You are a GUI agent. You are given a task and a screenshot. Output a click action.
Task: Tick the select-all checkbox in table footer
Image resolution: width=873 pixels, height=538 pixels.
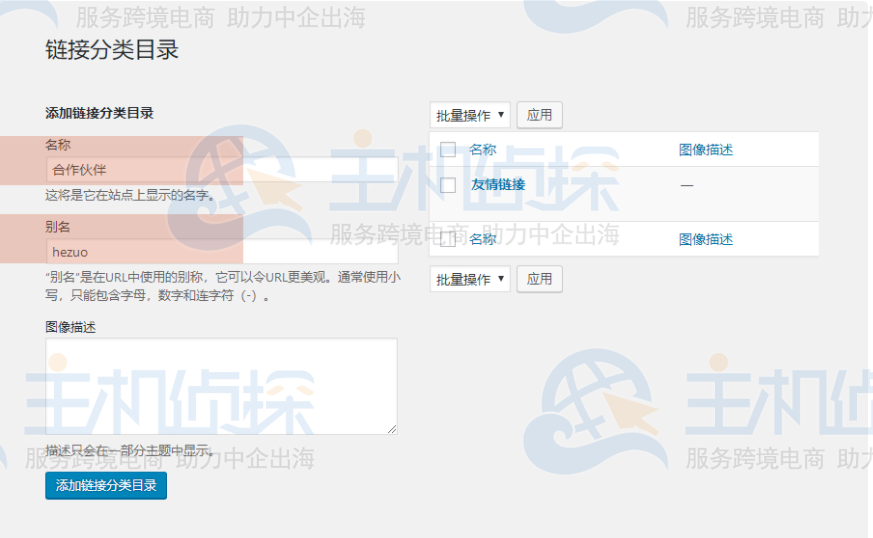point(448,239)
